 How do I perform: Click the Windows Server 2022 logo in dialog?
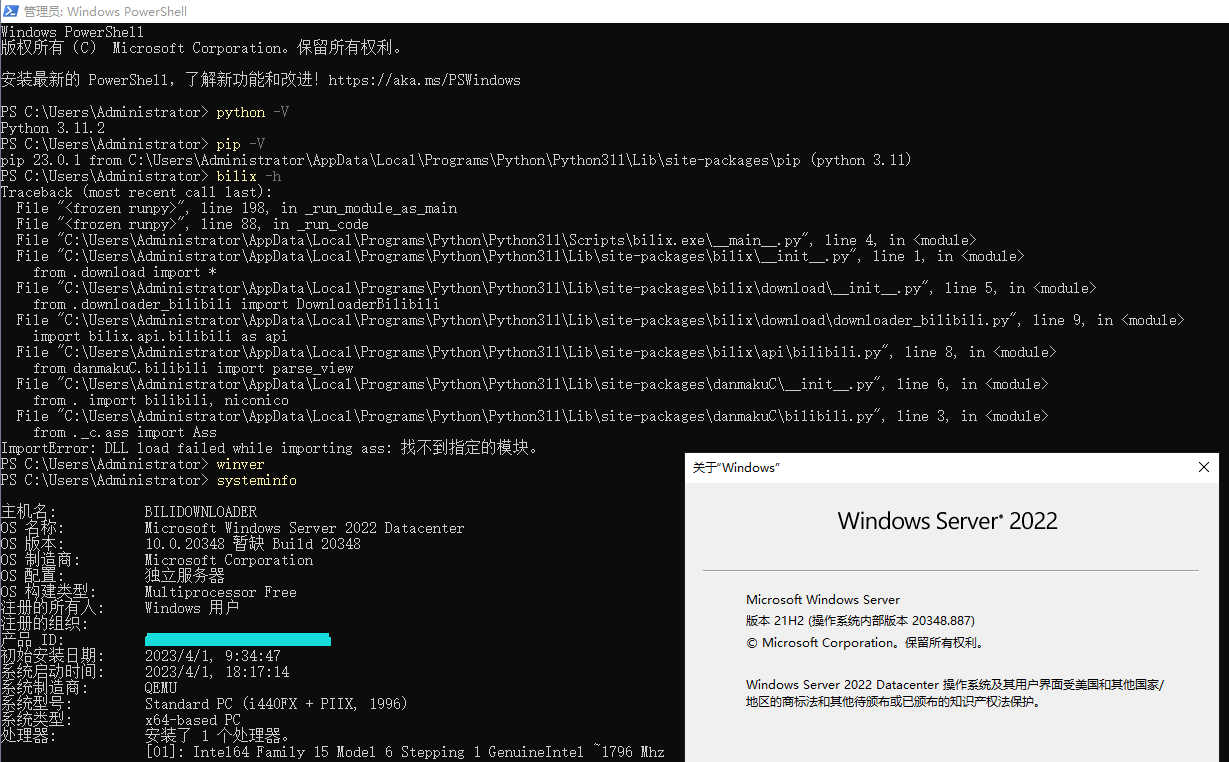(x=946, y=520)
